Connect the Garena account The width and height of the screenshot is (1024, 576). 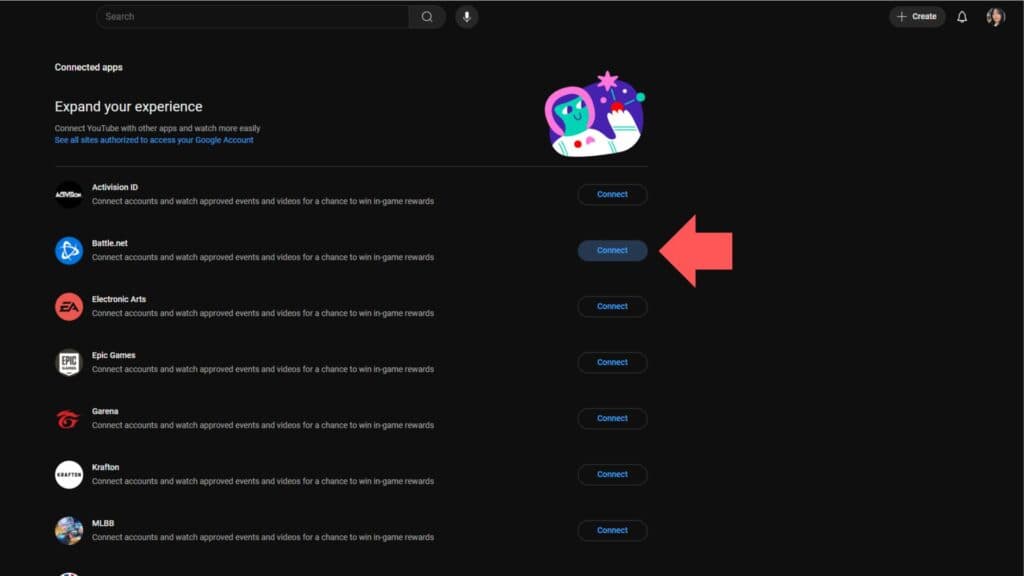pyautogui.click(x=612, y=418)
